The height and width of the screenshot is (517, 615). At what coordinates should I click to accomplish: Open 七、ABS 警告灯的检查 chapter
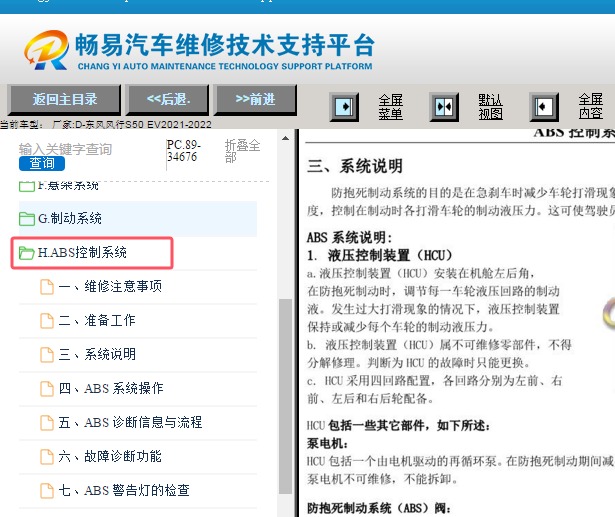[x=124, y=491]
